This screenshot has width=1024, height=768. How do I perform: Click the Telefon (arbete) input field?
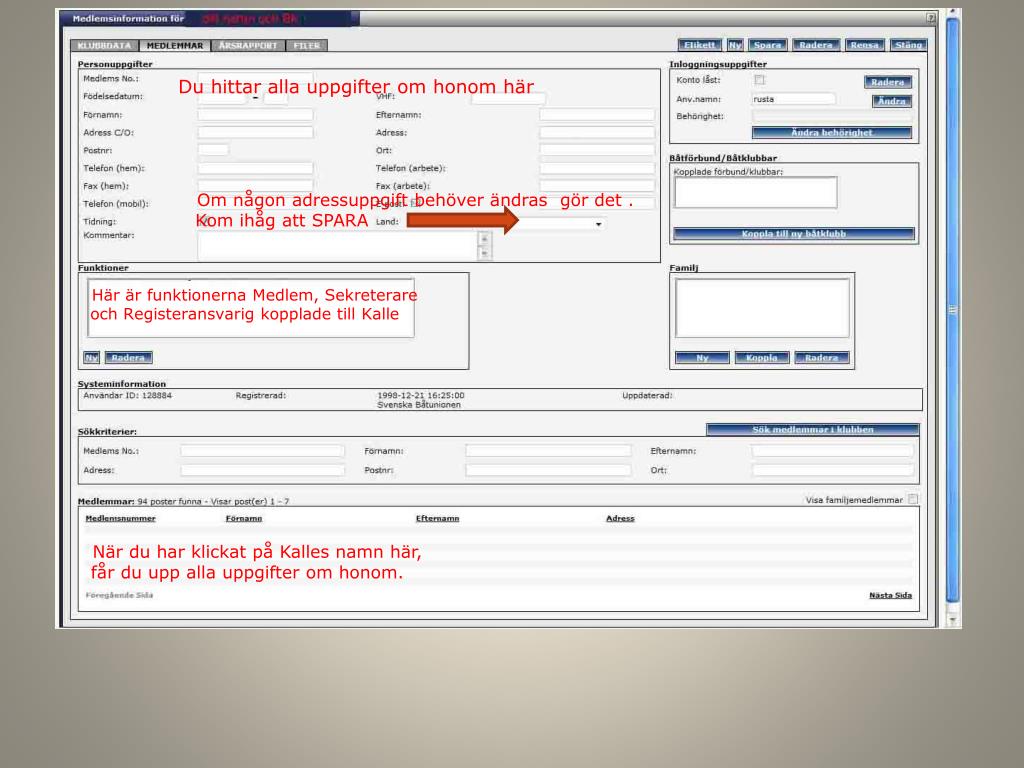pos(597,168)
